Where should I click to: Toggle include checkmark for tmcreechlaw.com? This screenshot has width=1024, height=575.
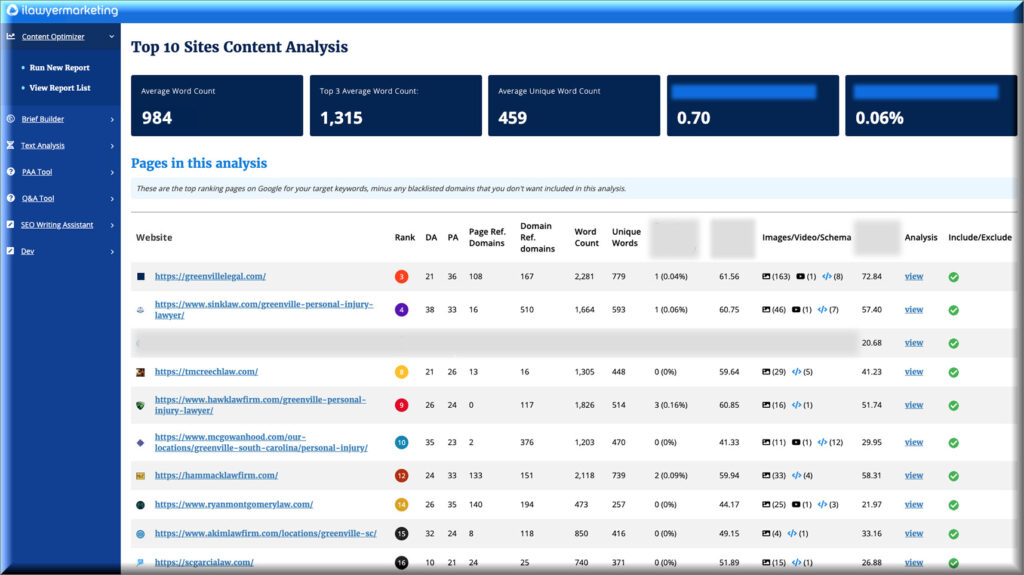(x=953, y=372)
